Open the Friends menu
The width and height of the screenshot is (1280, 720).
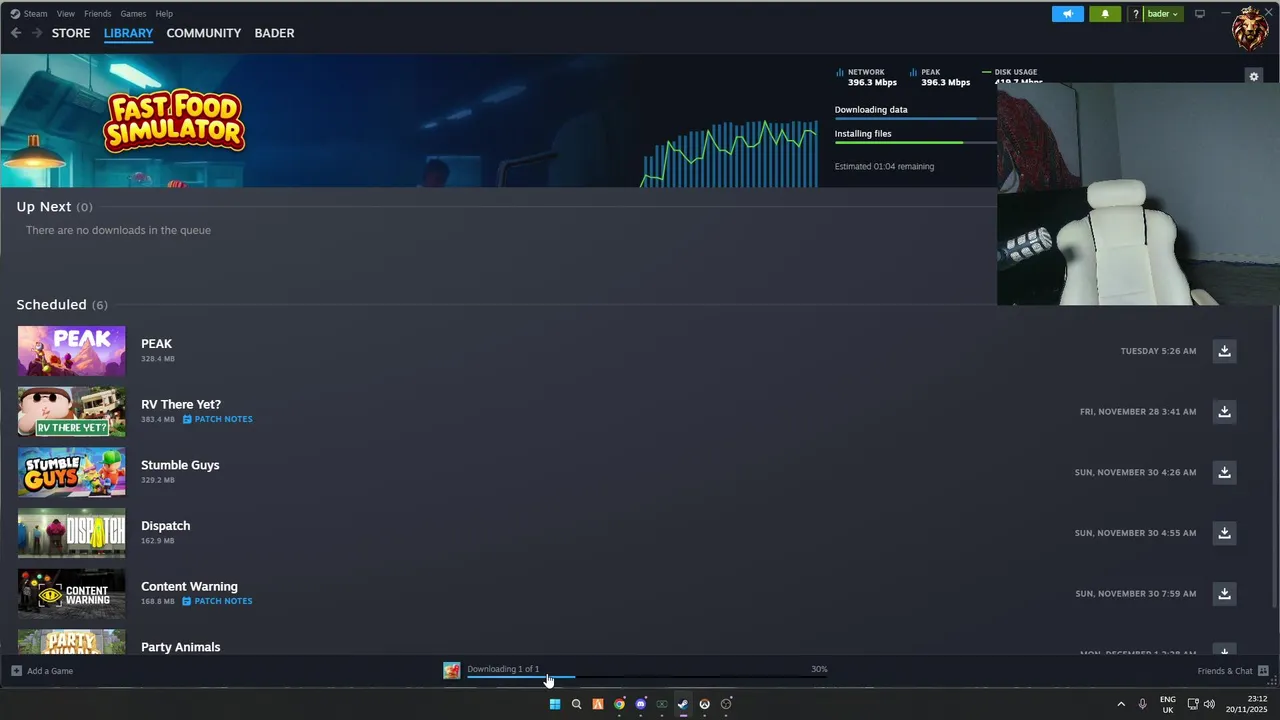point(98,14)
